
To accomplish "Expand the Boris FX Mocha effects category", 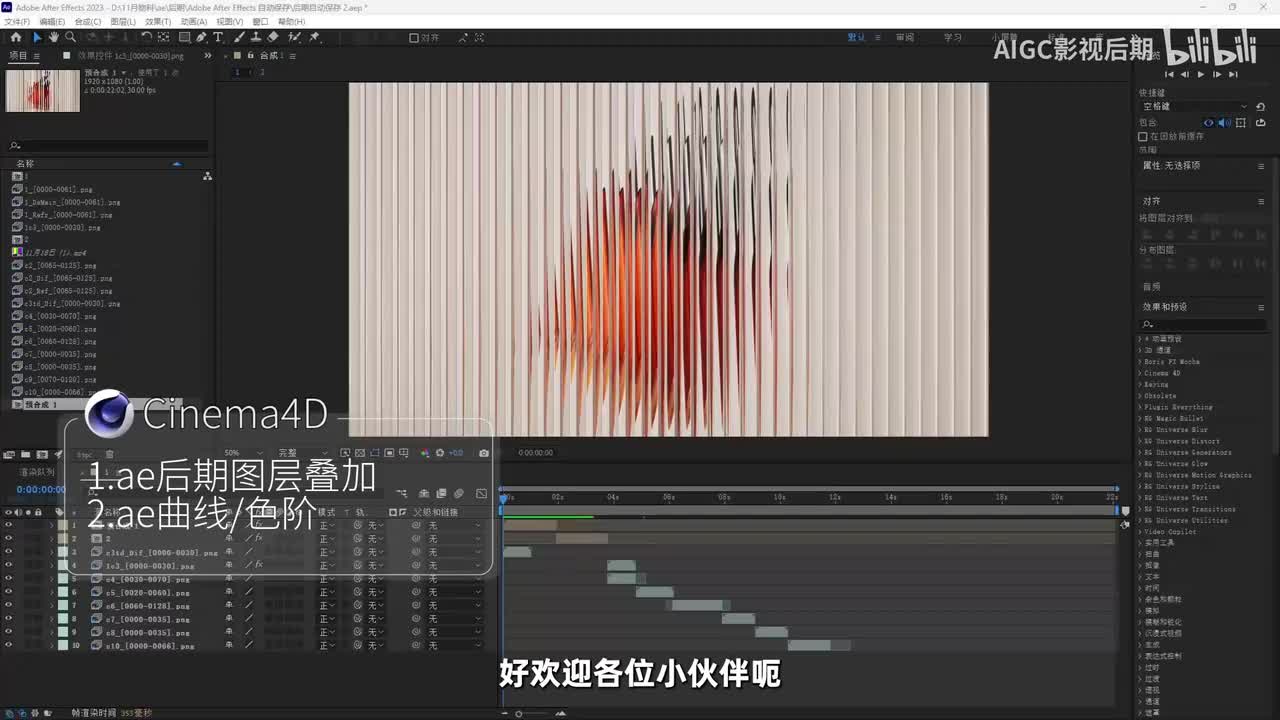I will pos(1139,362).
